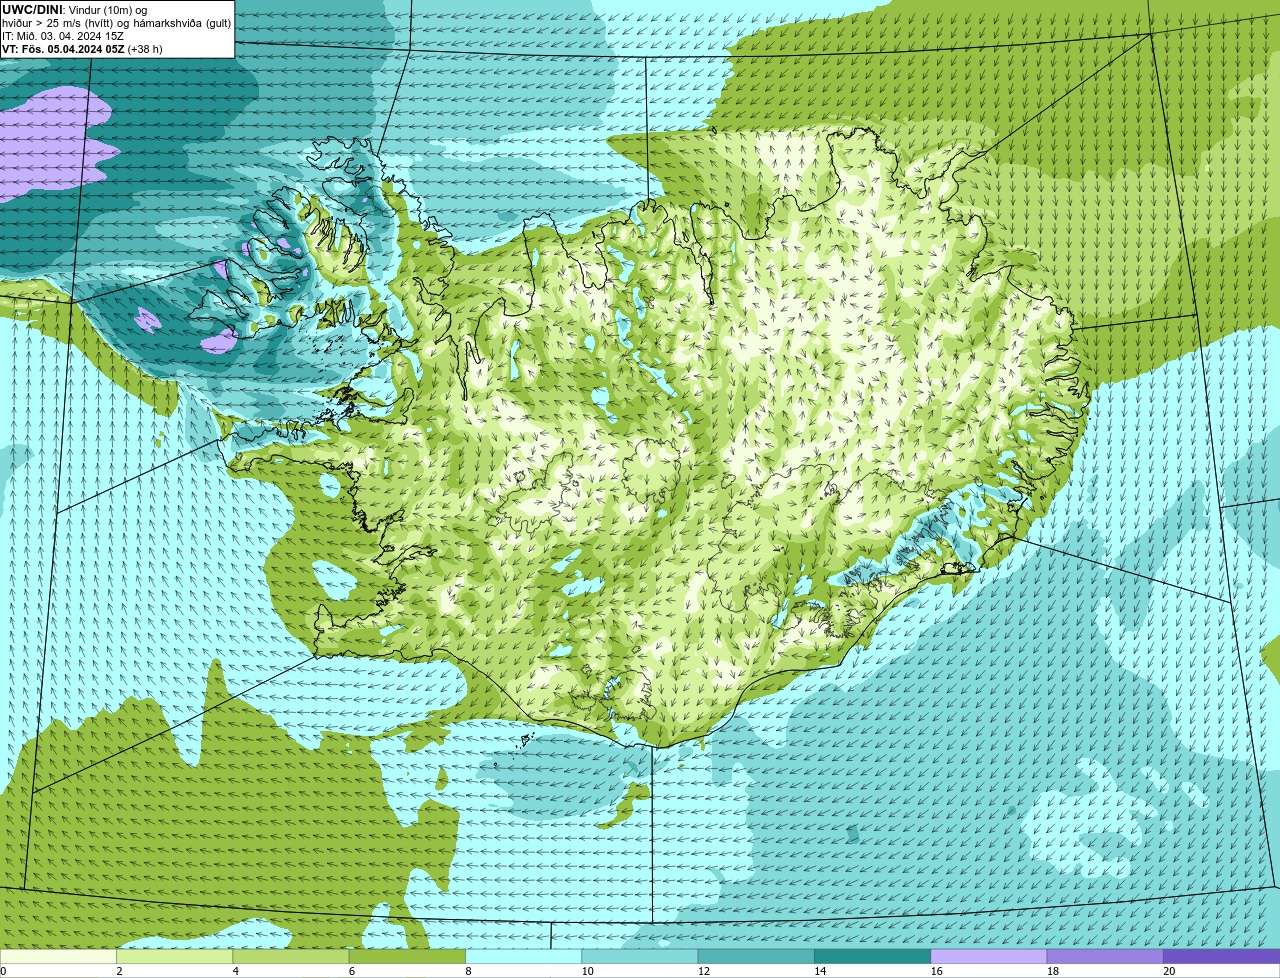Click the 0–2 m/s palest legend swatch
Image resolution: width=1280 pixels, height=978 pixels.
(59, 956)
